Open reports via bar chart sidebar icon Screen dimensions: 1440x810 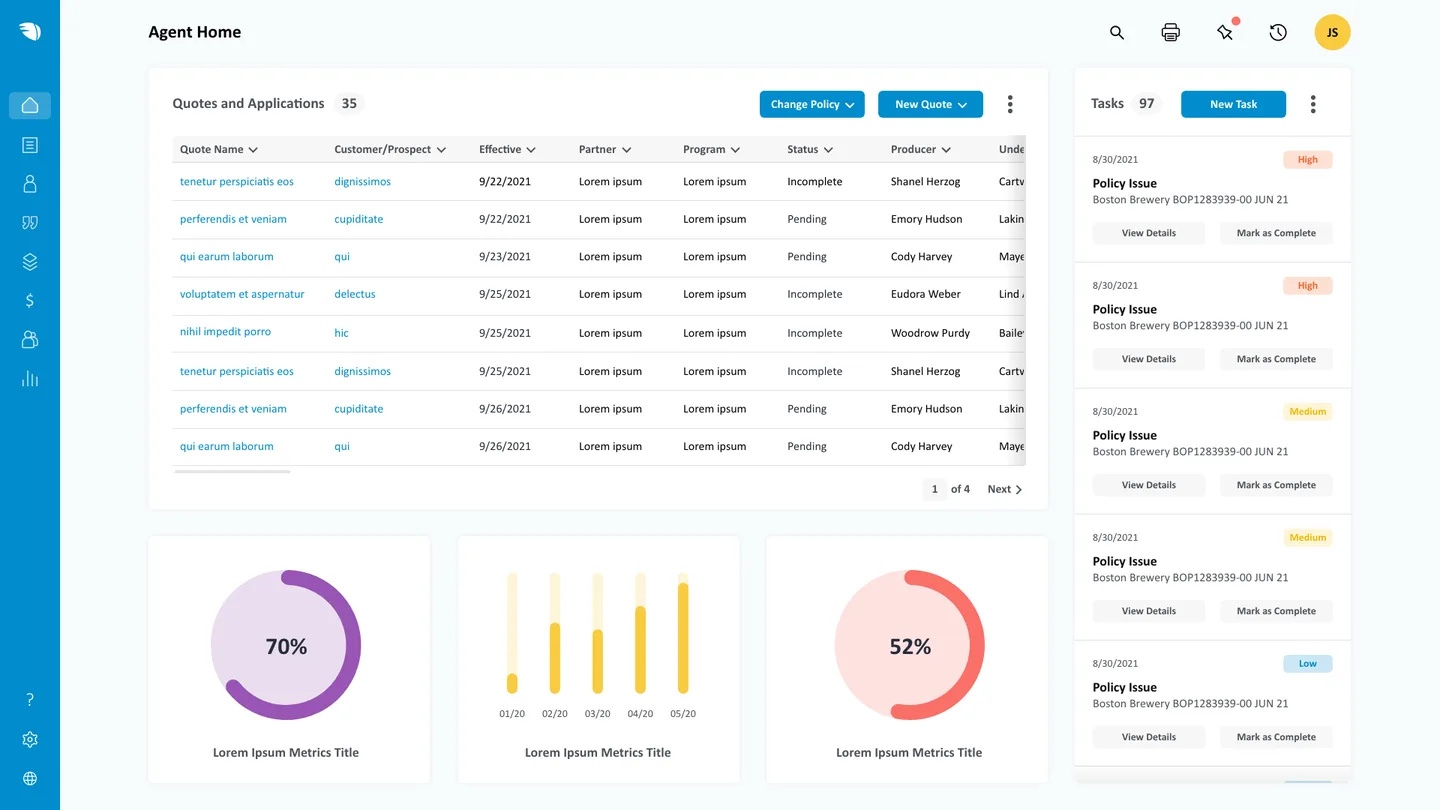pos(29,378)
